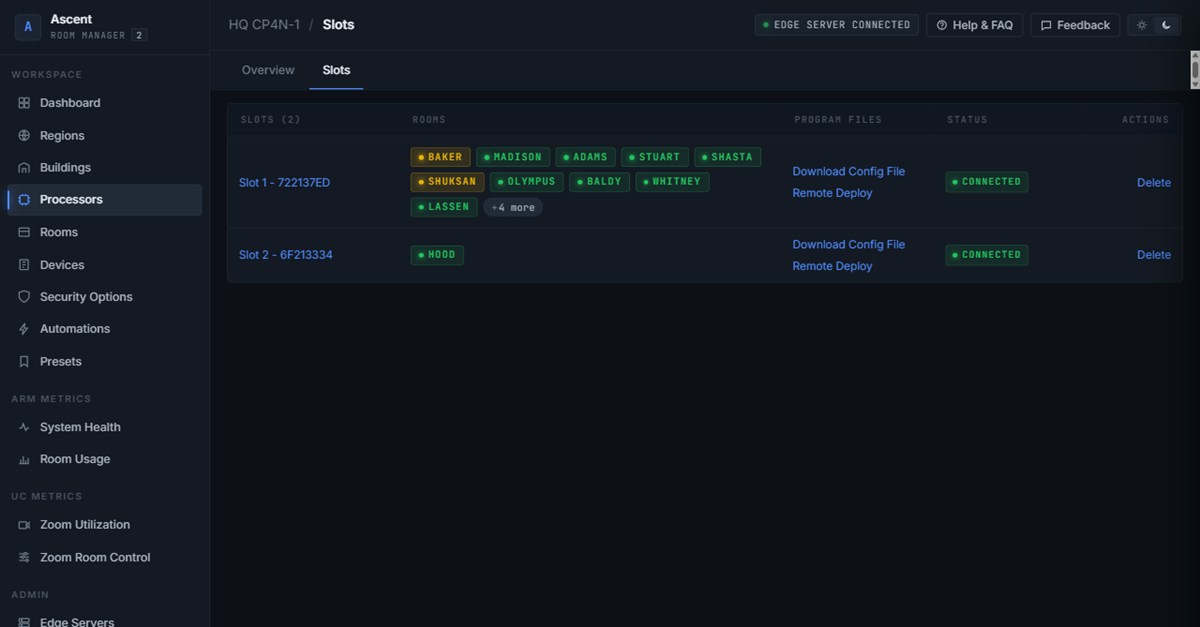Open Devices in the sidebar

[104, 264]
